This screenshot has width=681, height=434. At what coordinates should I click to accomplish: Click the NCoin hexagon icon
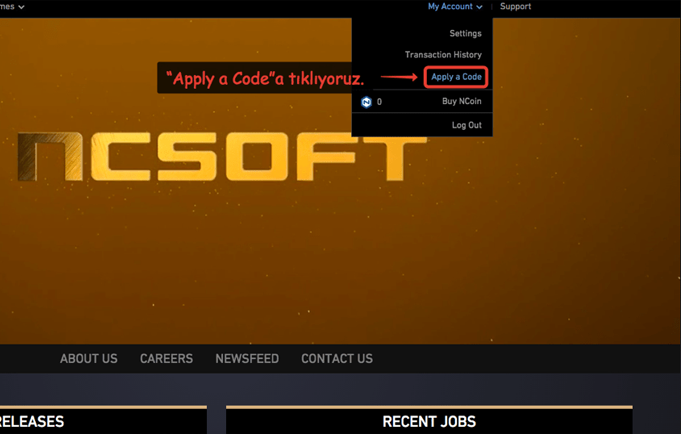pos(367,102)
